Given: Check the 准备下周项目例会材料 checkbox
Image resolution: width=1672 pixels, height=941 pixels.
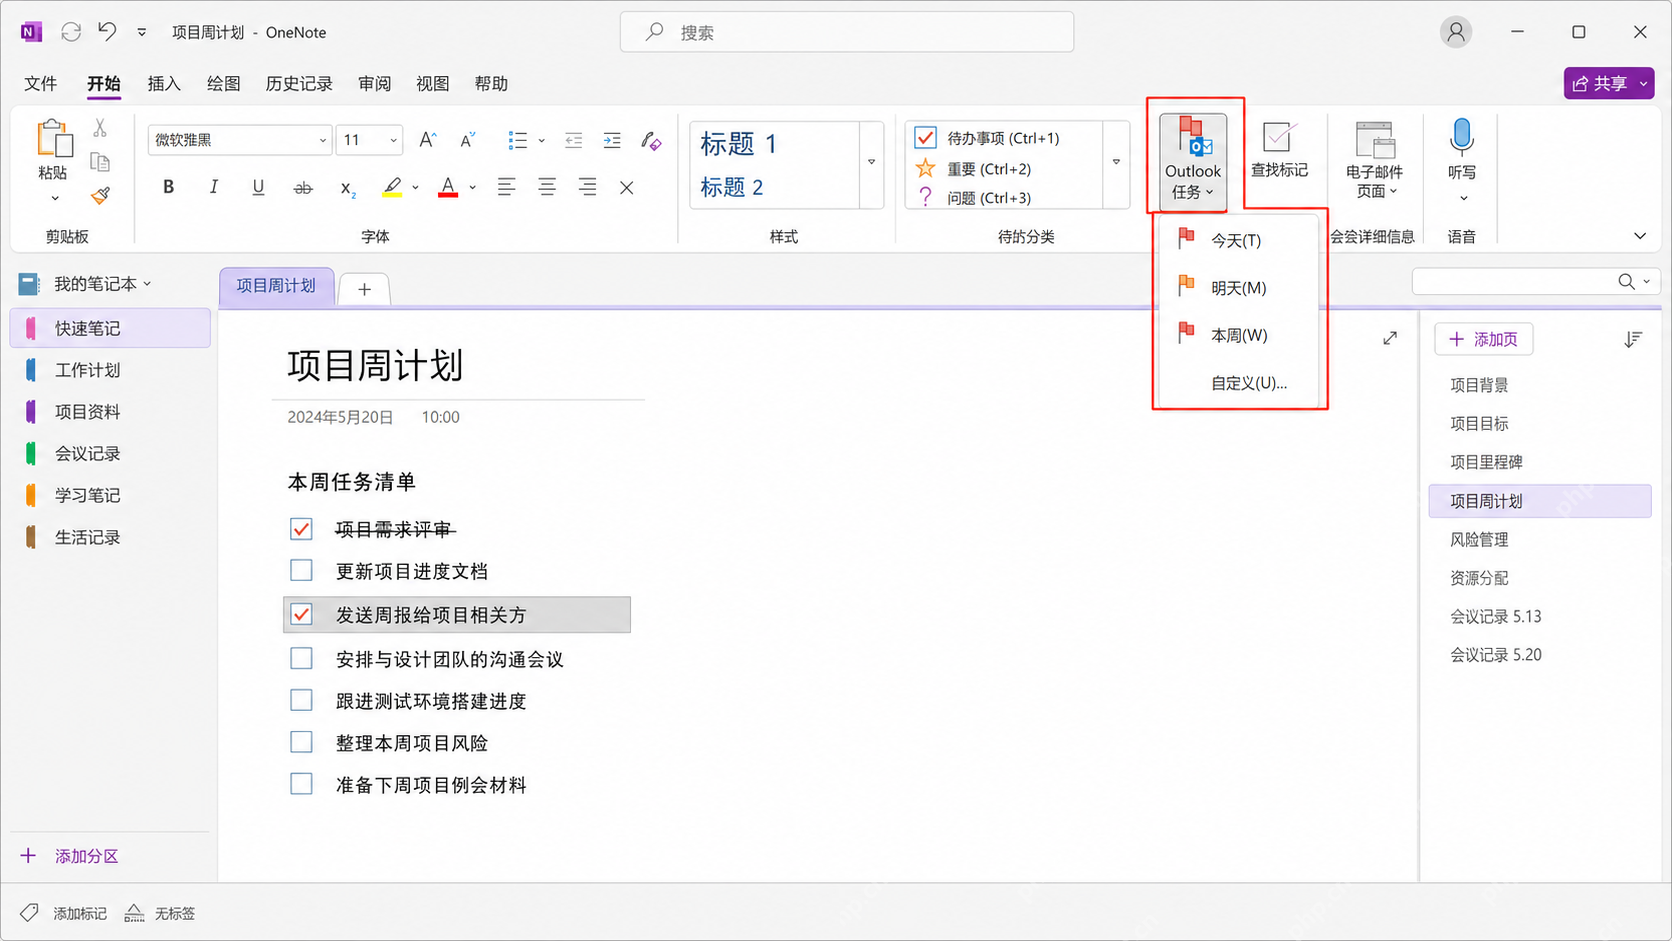Looking at the screenshot, I should pos(301,784).
